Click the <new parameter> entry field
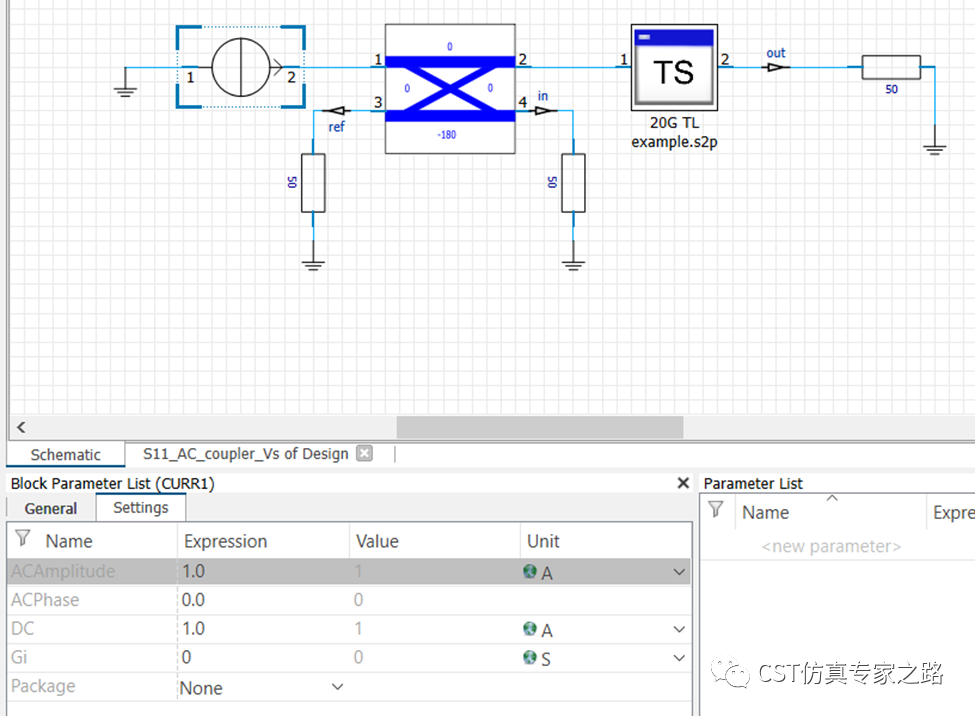 point(831,546)
